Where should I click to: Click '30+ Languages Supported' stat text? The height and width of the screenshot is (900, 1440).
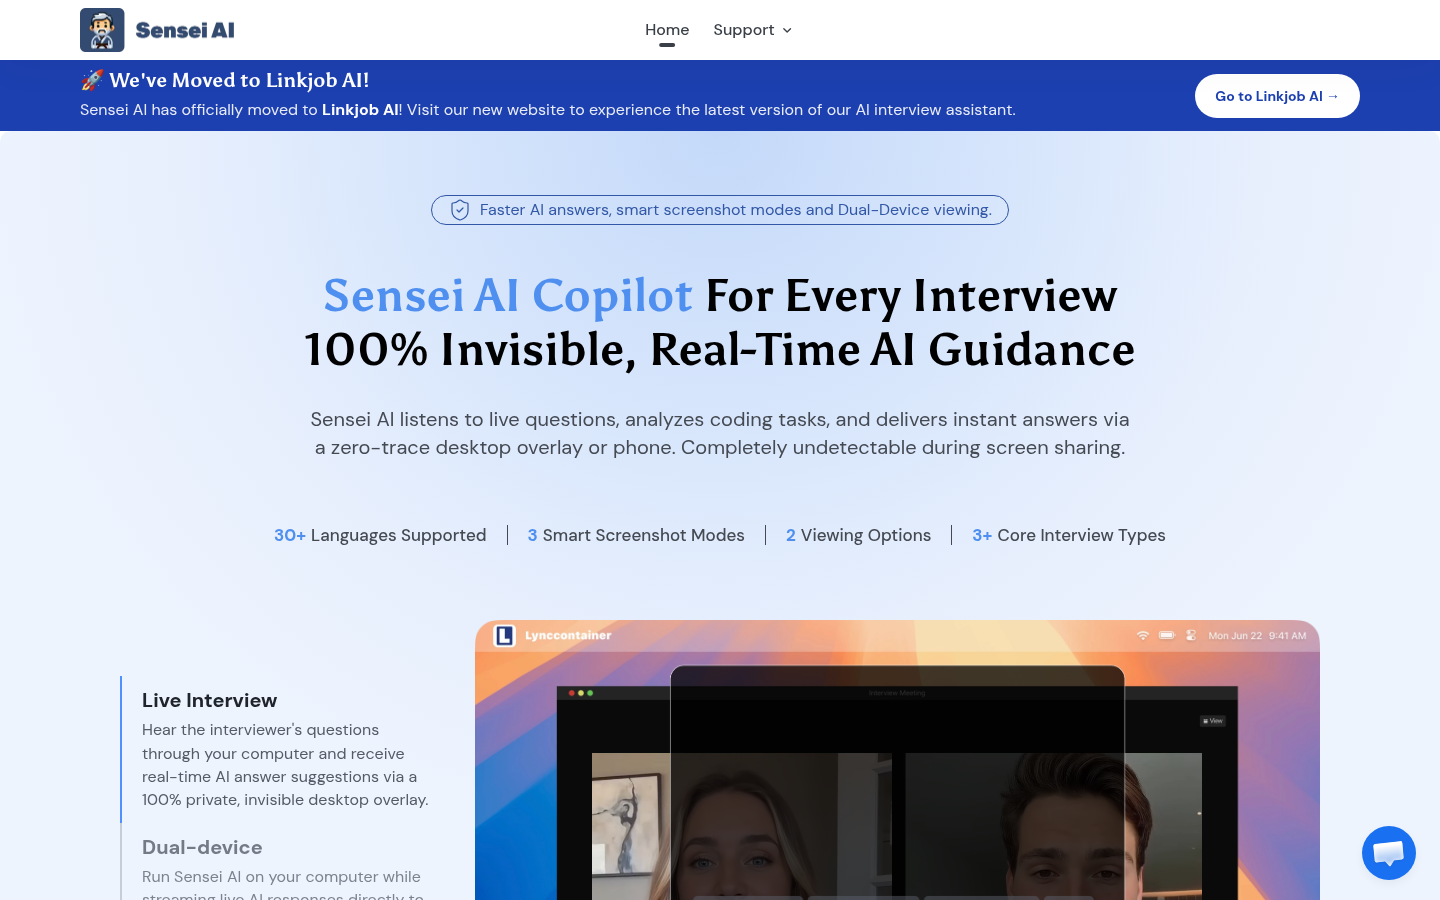[380, 535]
